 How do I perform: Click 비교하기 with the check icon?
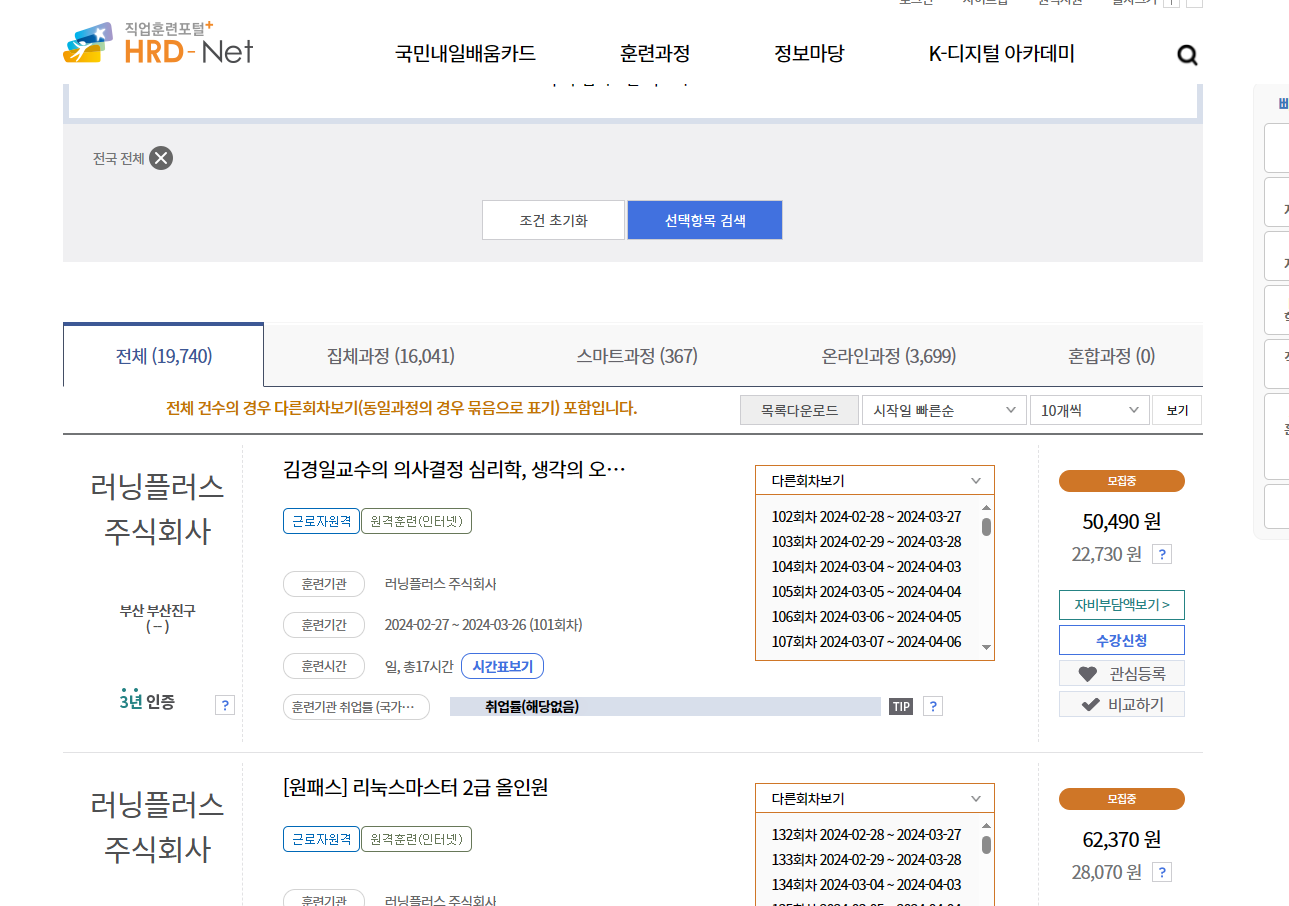point(1122,704)
